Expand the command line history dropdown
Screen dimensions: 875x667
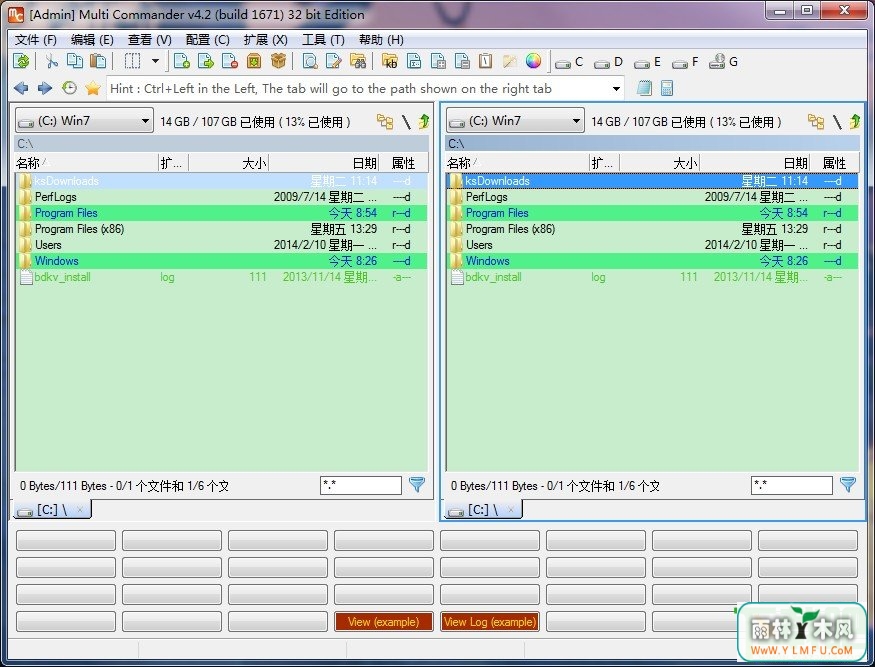[616, 89]
